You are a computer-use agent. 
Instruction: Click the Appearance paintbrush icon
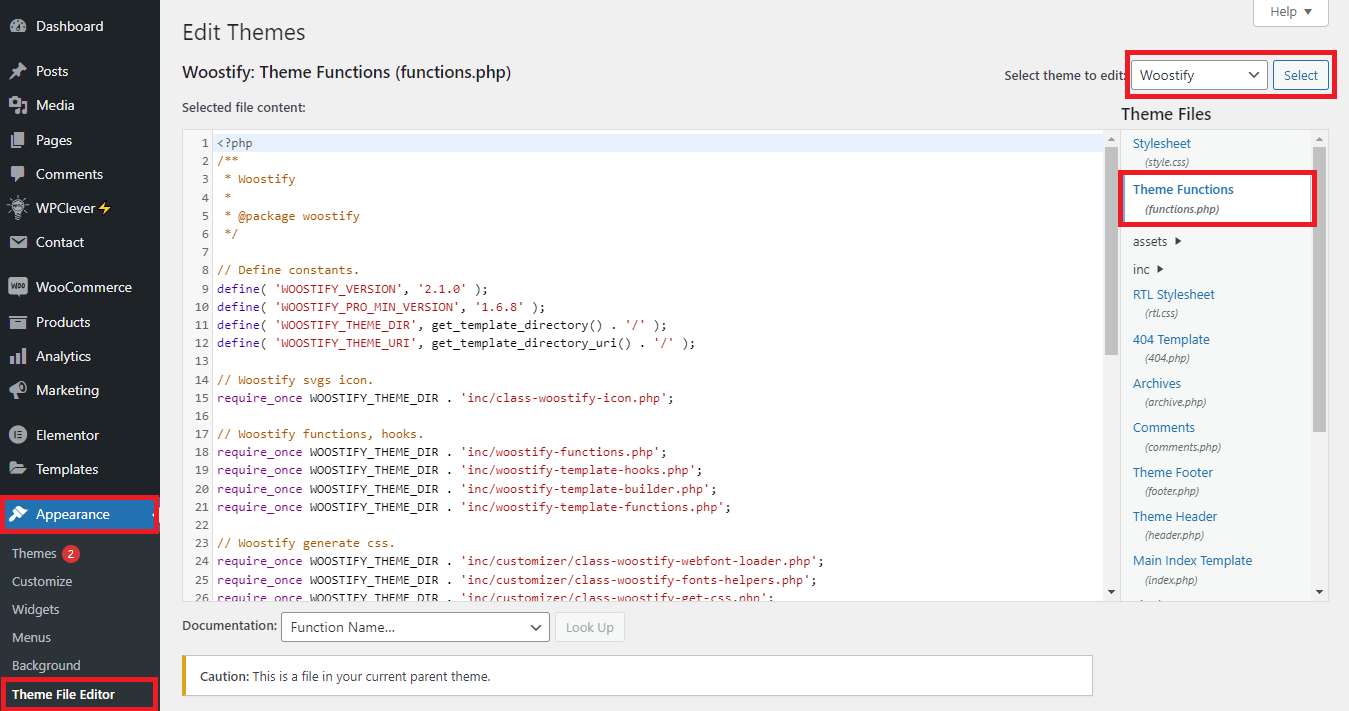[x=18, y=514]
